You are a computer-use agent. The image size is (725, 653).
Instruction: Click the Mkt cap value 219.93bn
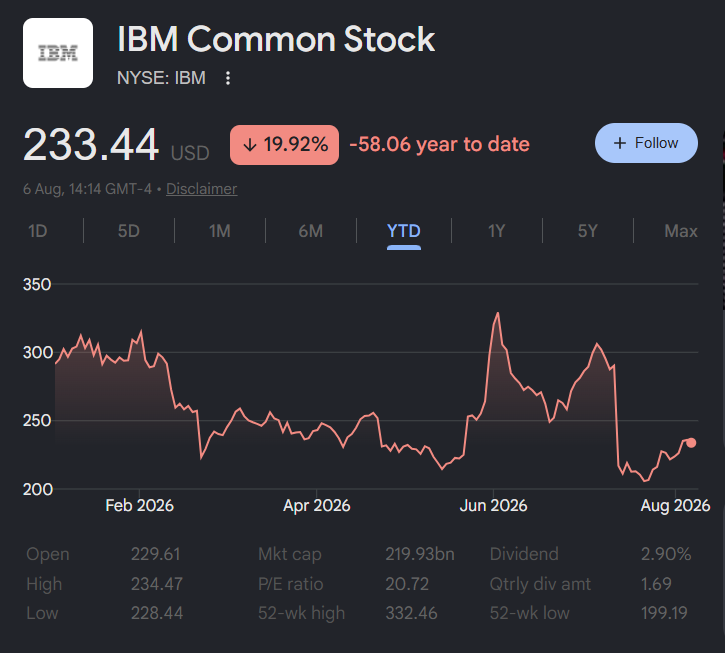pyautogui.click(x=420, y=554)
